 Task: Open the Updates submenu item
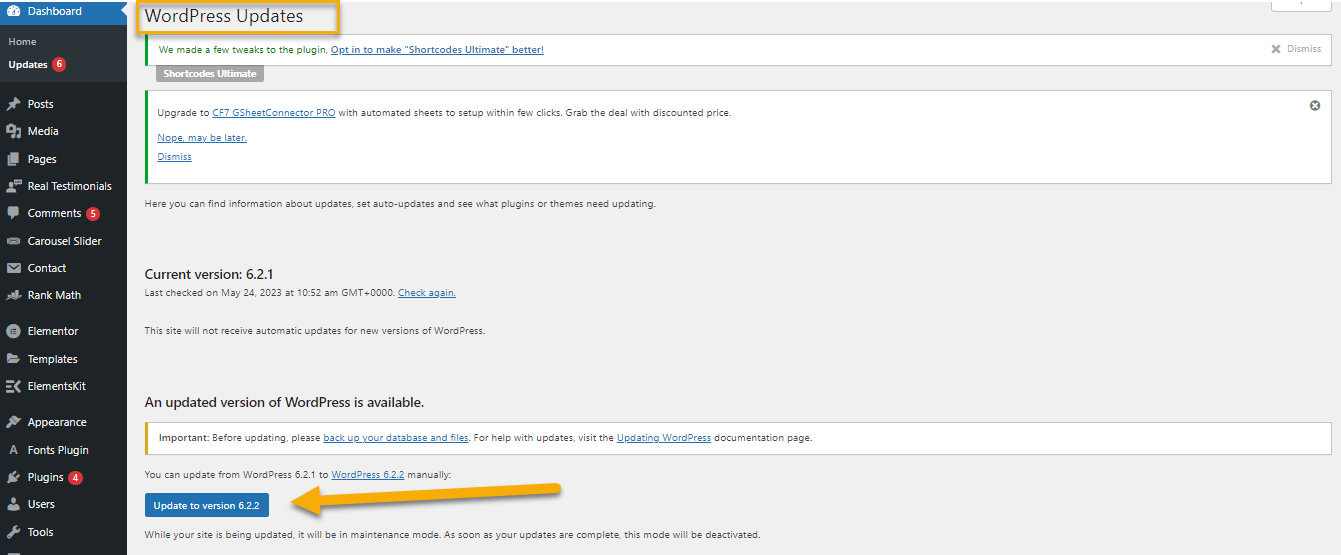tap(28, 64)
